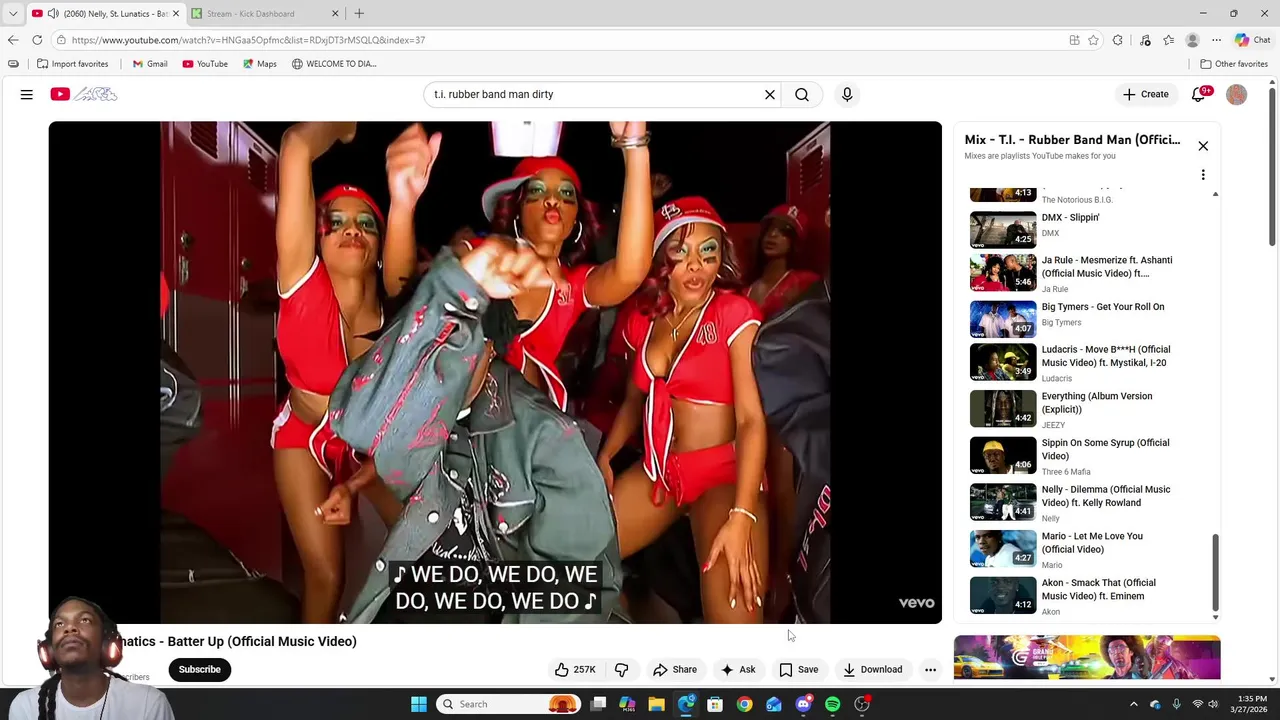Open the Create button

1145,94
